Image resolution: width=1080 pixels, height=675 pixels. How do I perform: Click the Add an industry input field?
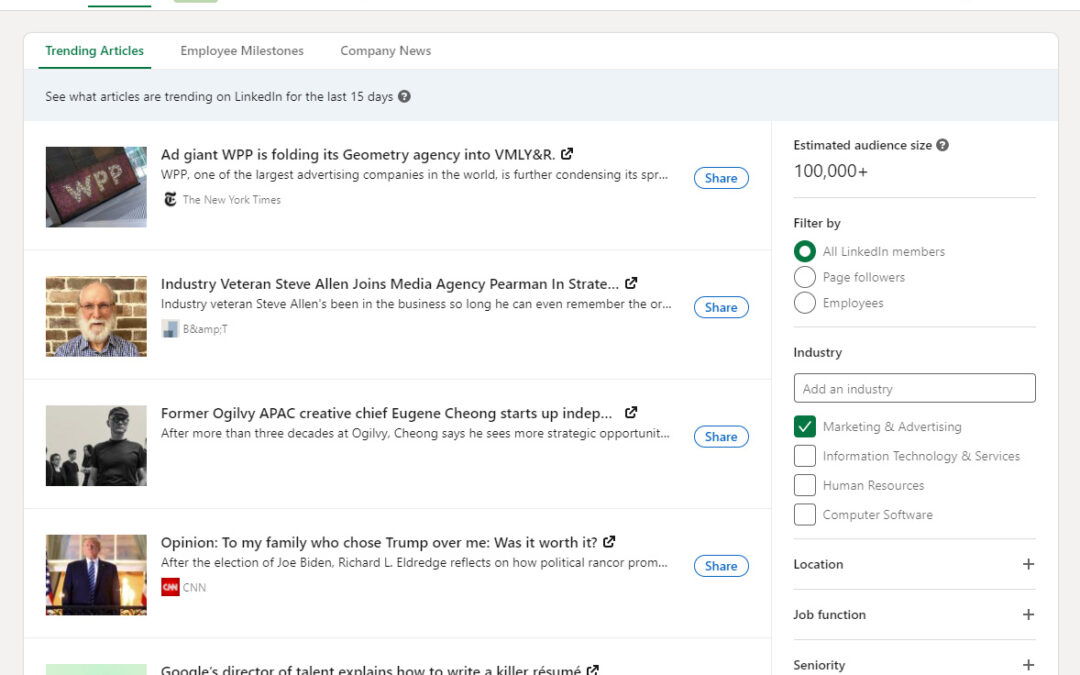tap(914, 389)
